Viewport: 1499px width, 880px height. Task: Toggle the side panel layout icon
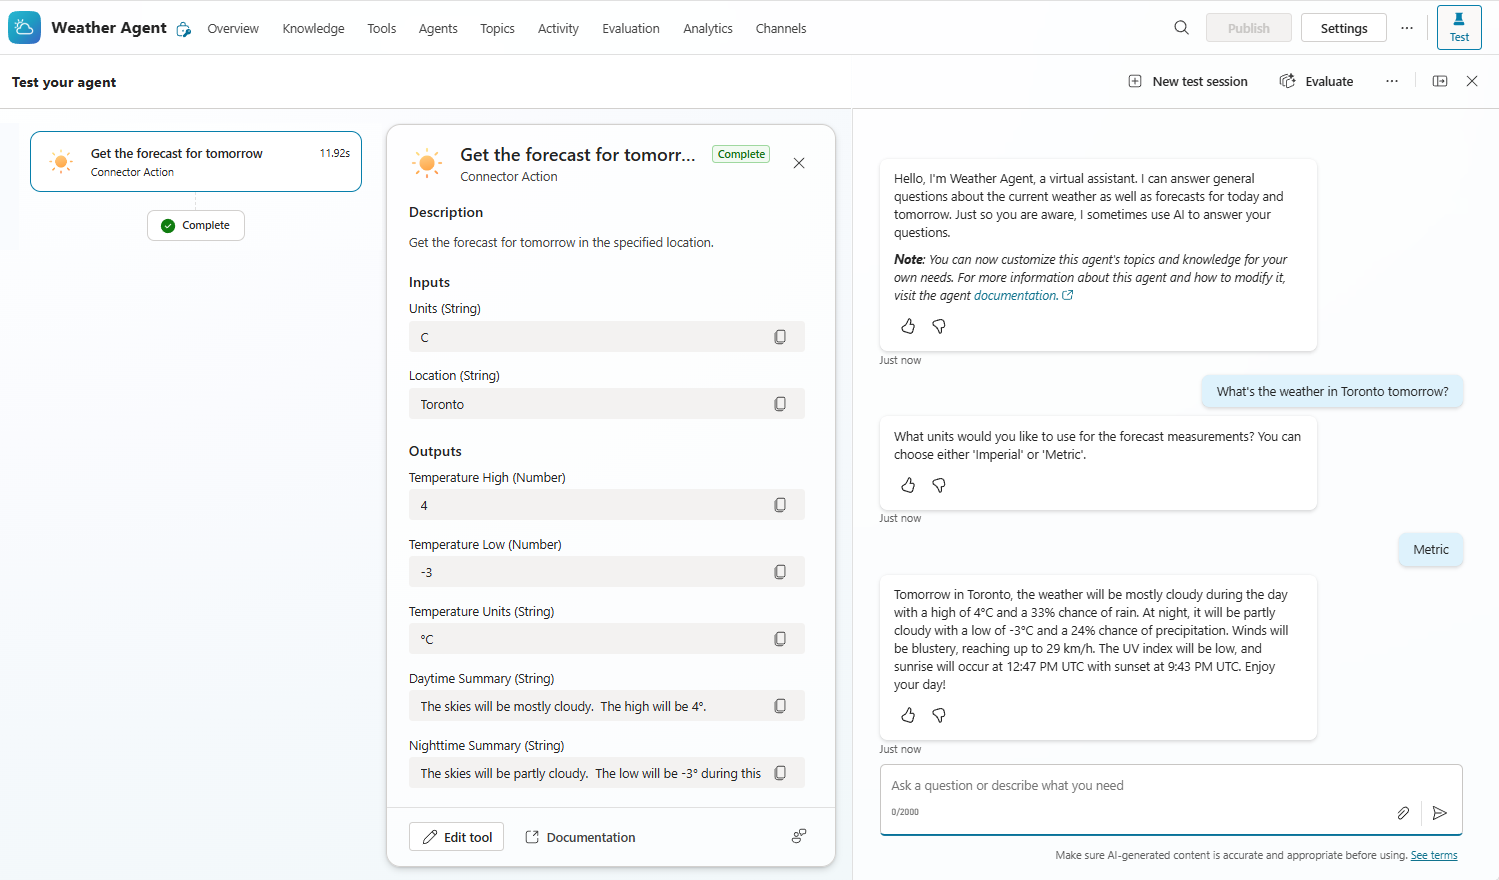pos(1440,81)
